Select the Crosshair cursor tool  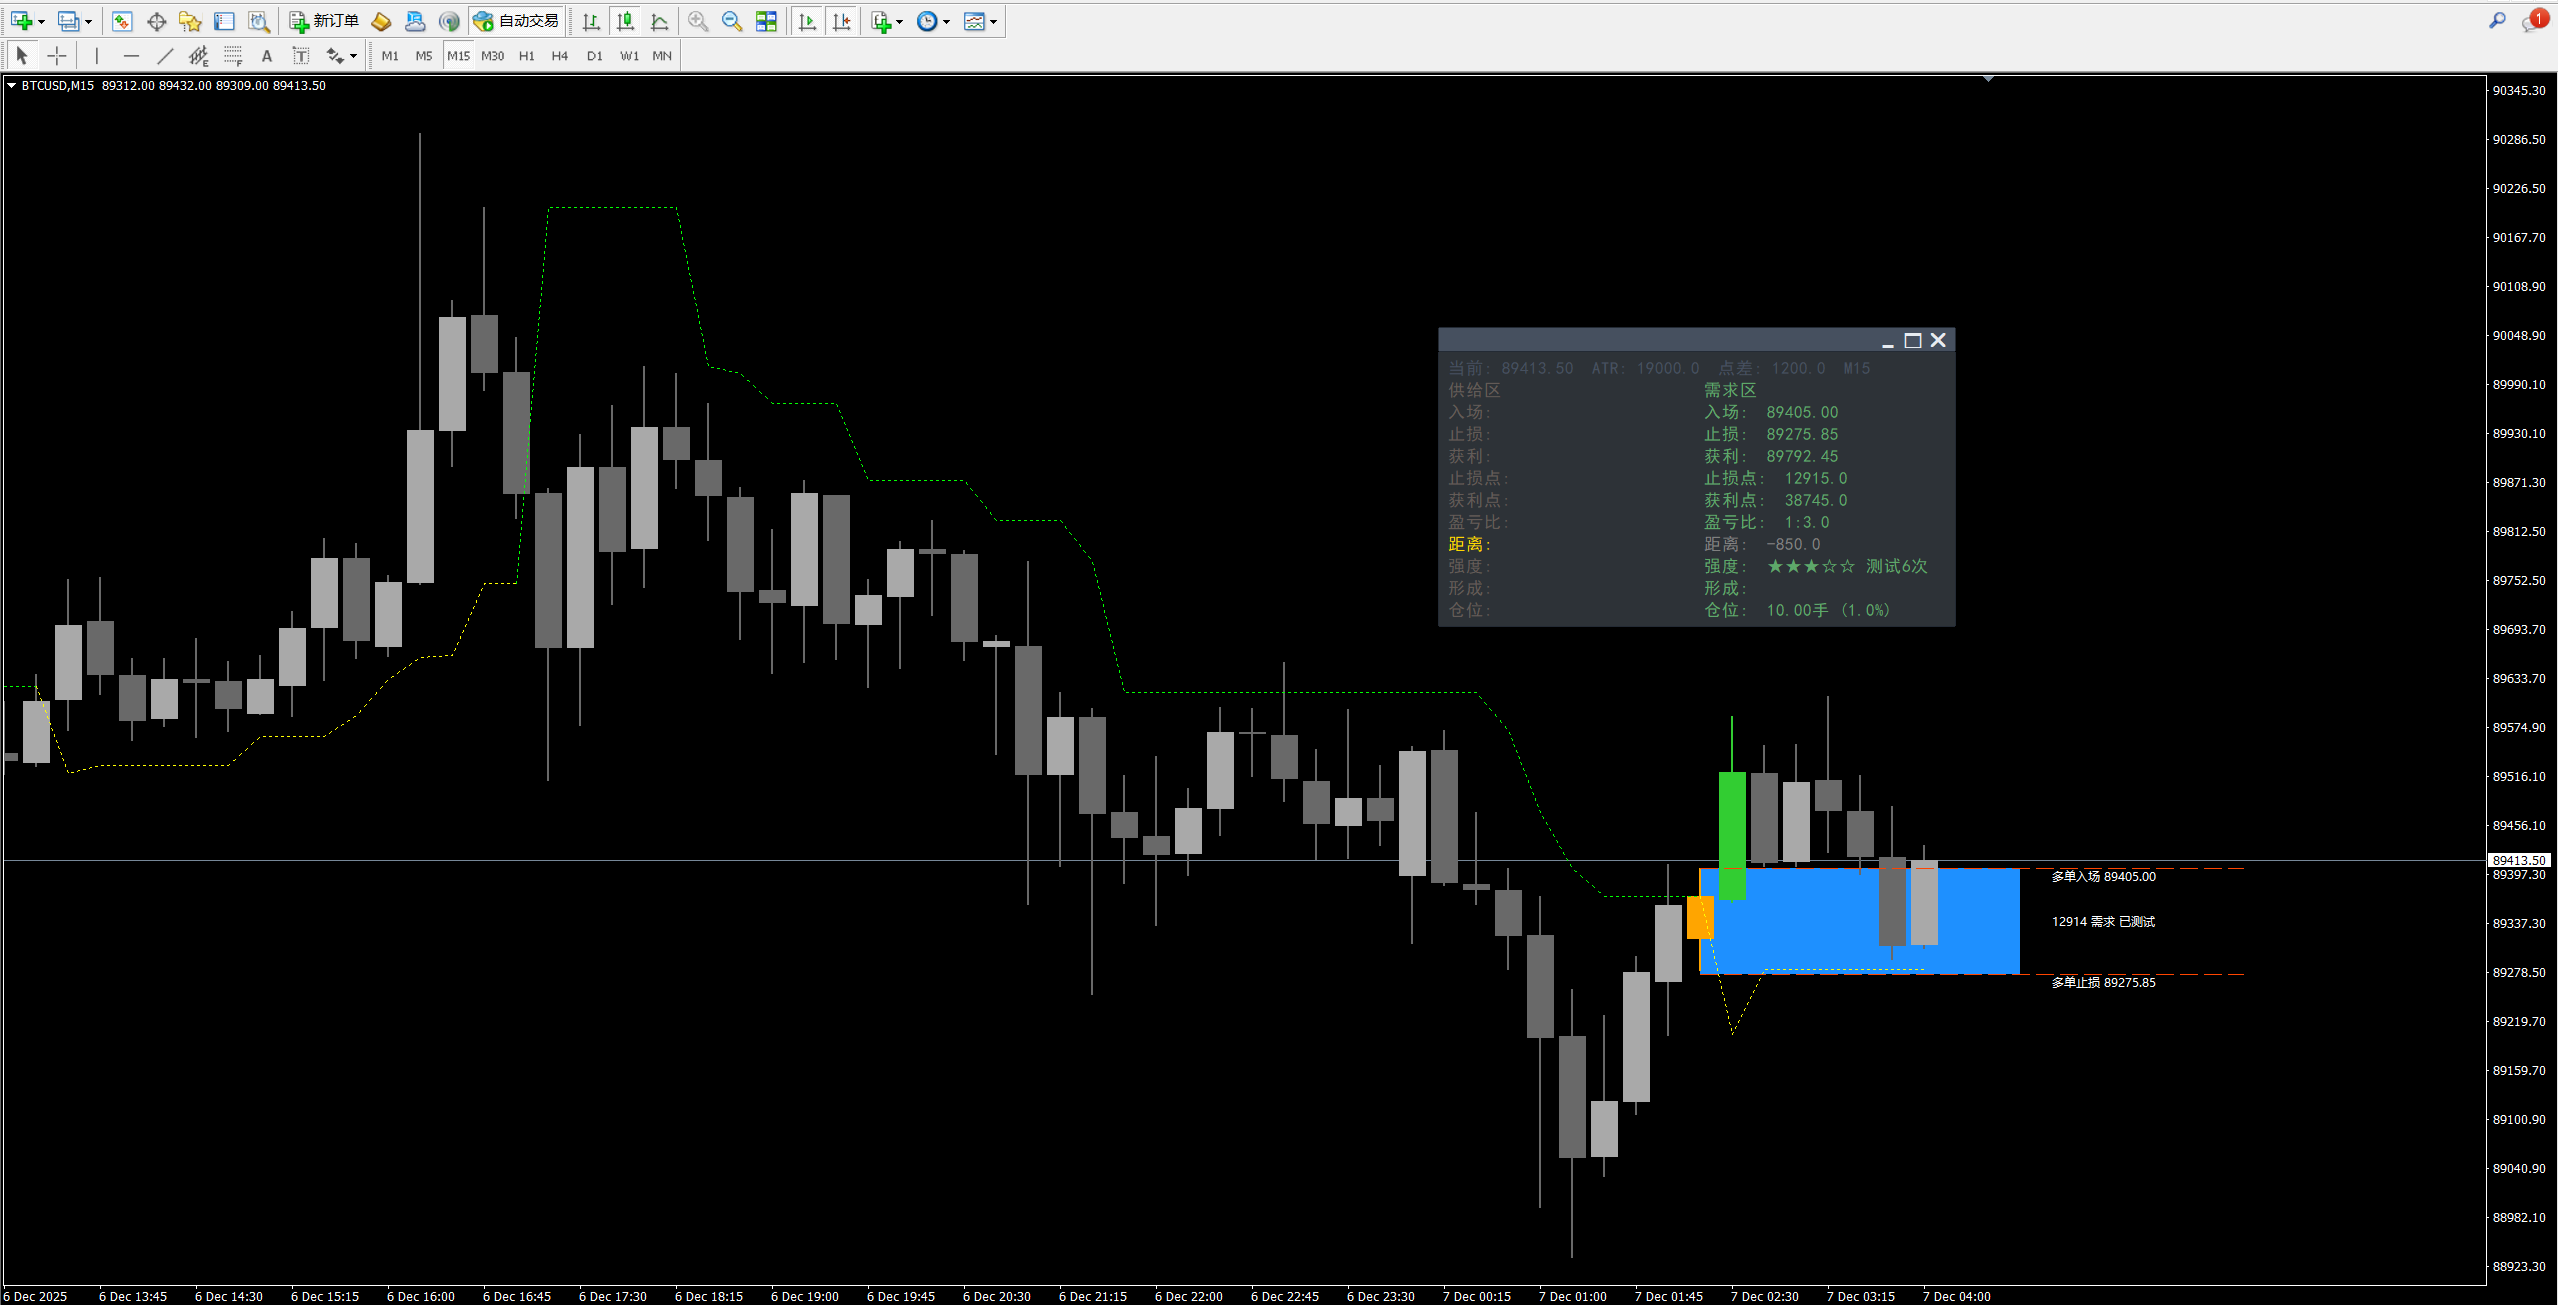point(57,56)
